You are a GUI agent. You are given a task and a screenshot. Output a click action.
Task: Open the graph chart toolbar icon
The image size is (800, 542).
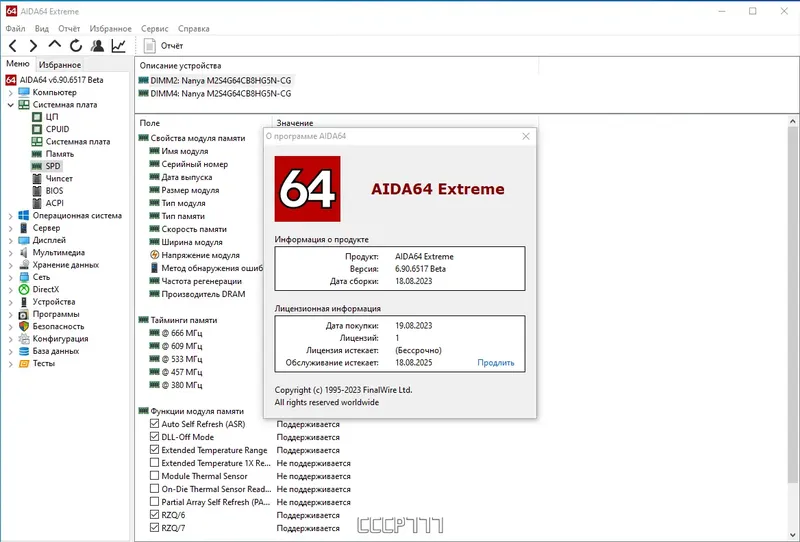119,46
